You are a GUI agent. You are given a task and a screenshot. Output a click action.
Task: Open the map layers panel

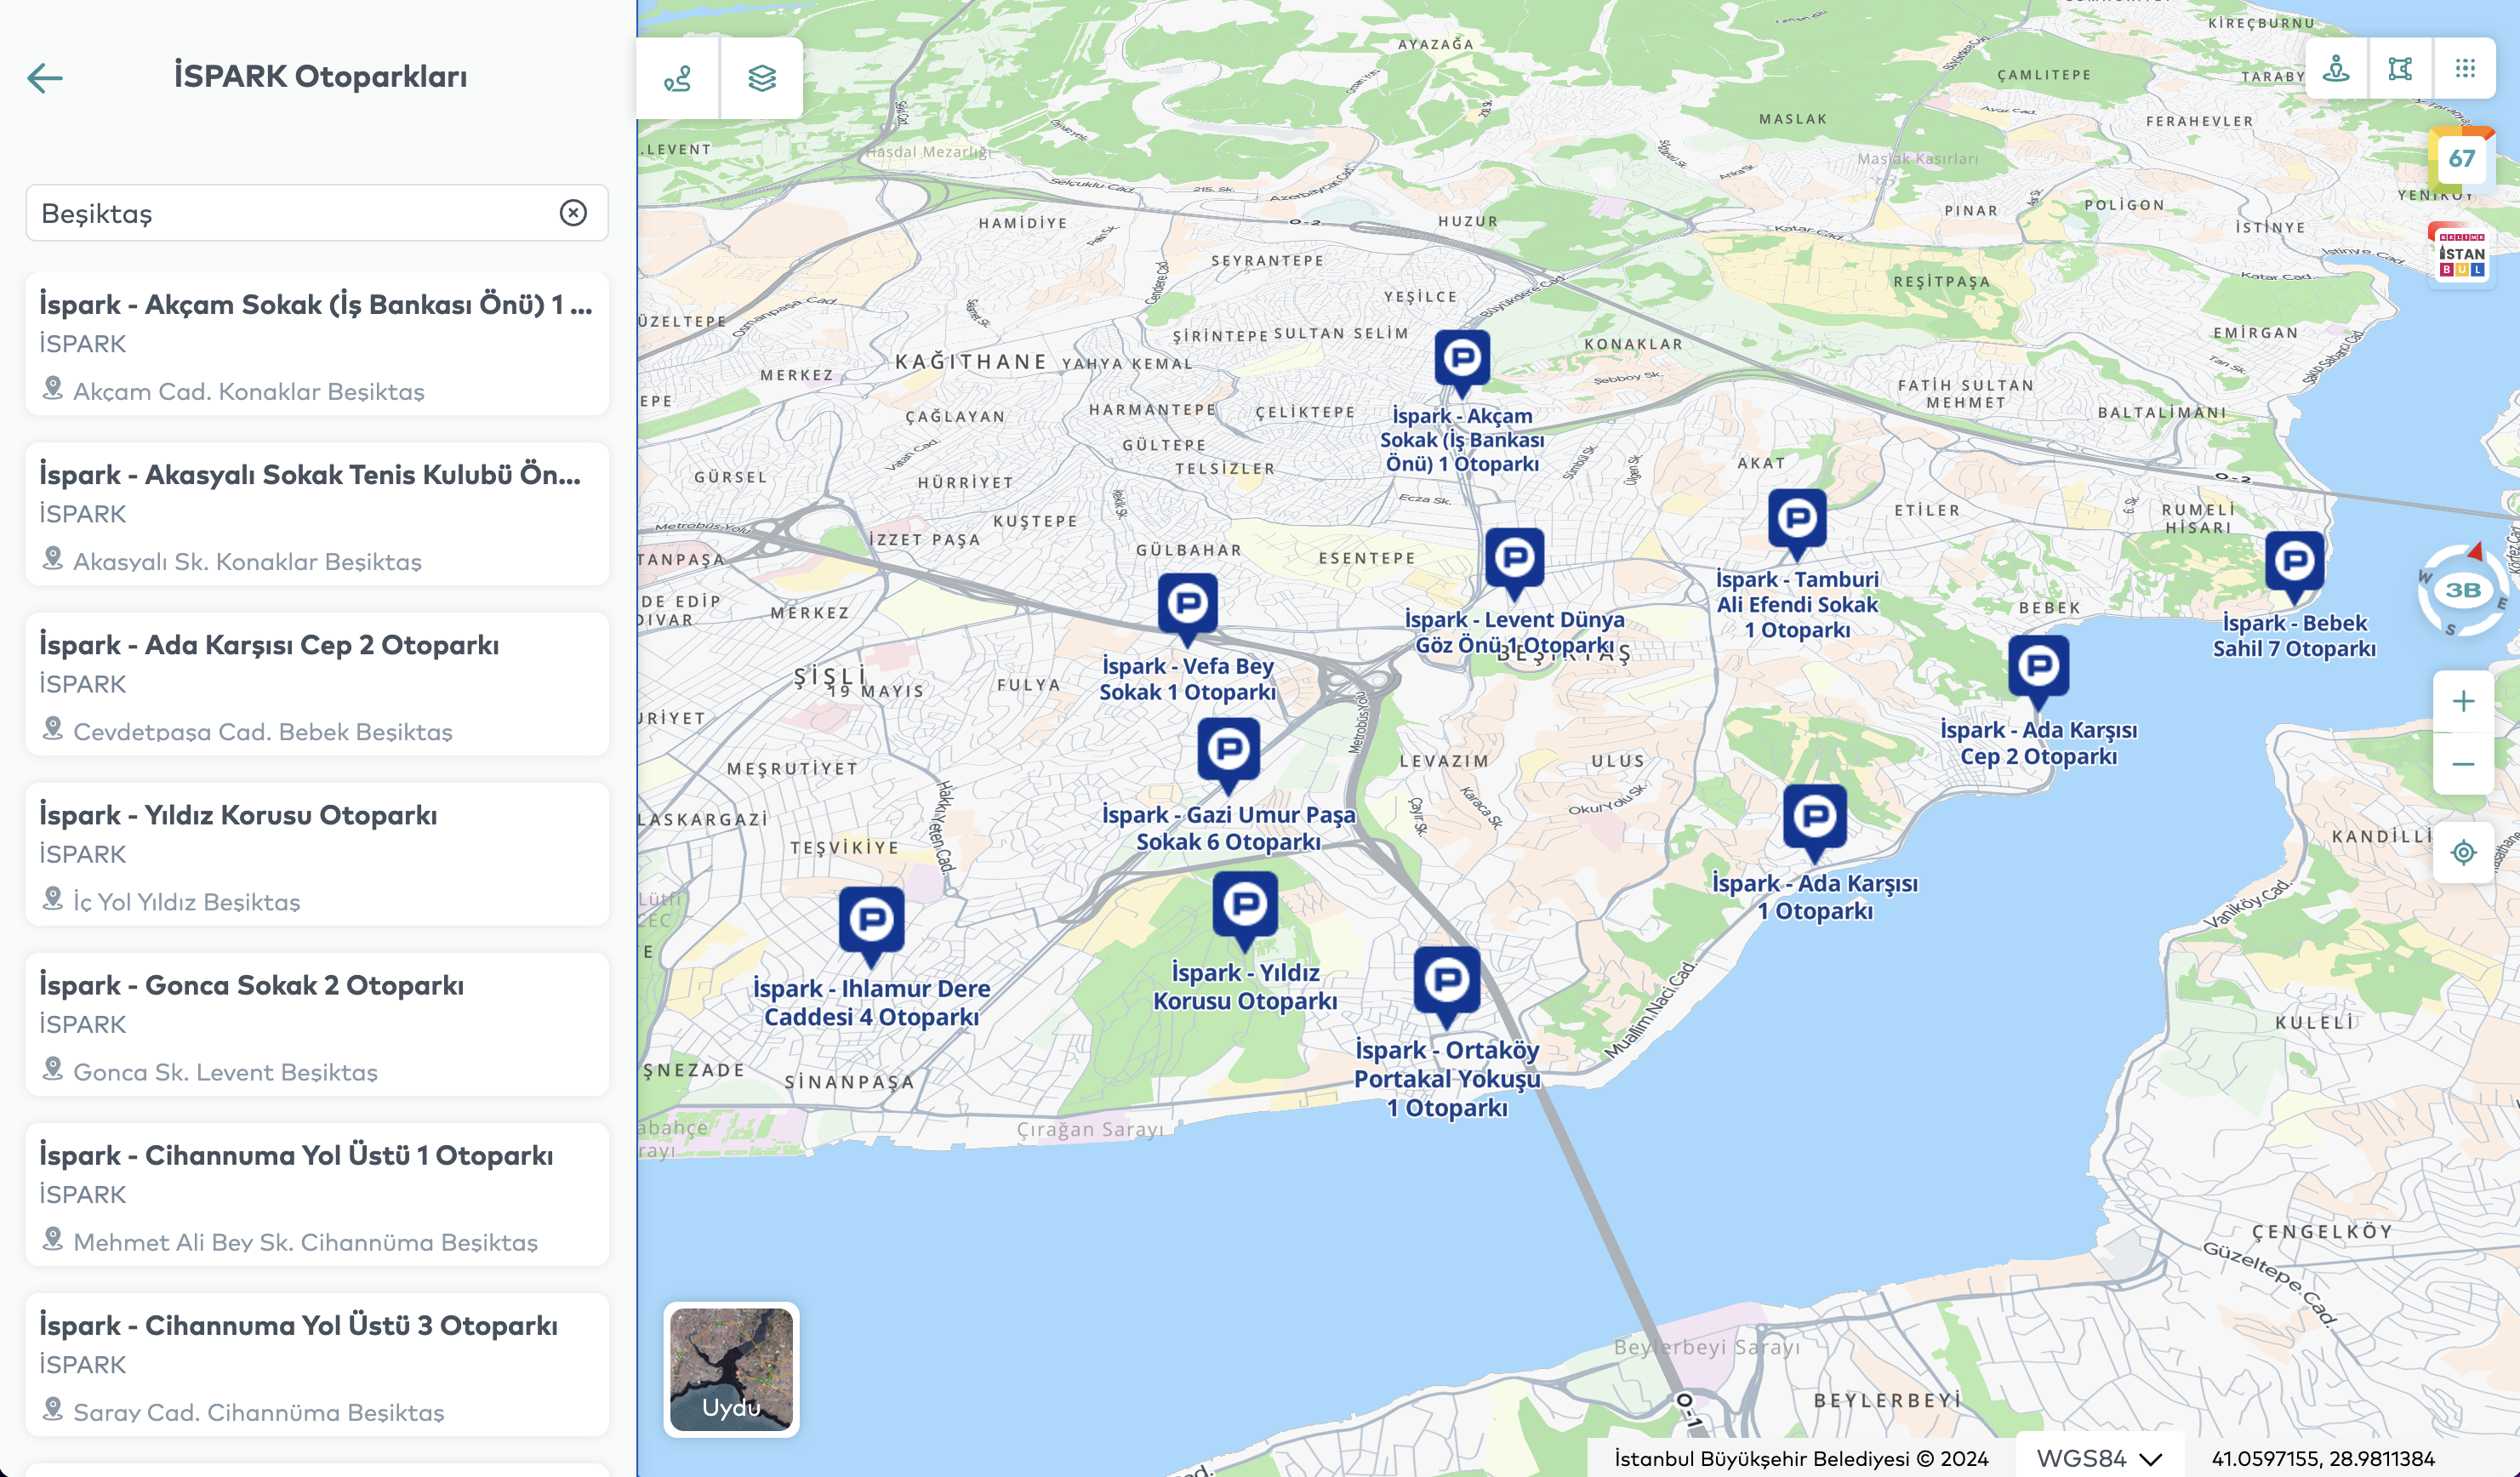[762, 78]
